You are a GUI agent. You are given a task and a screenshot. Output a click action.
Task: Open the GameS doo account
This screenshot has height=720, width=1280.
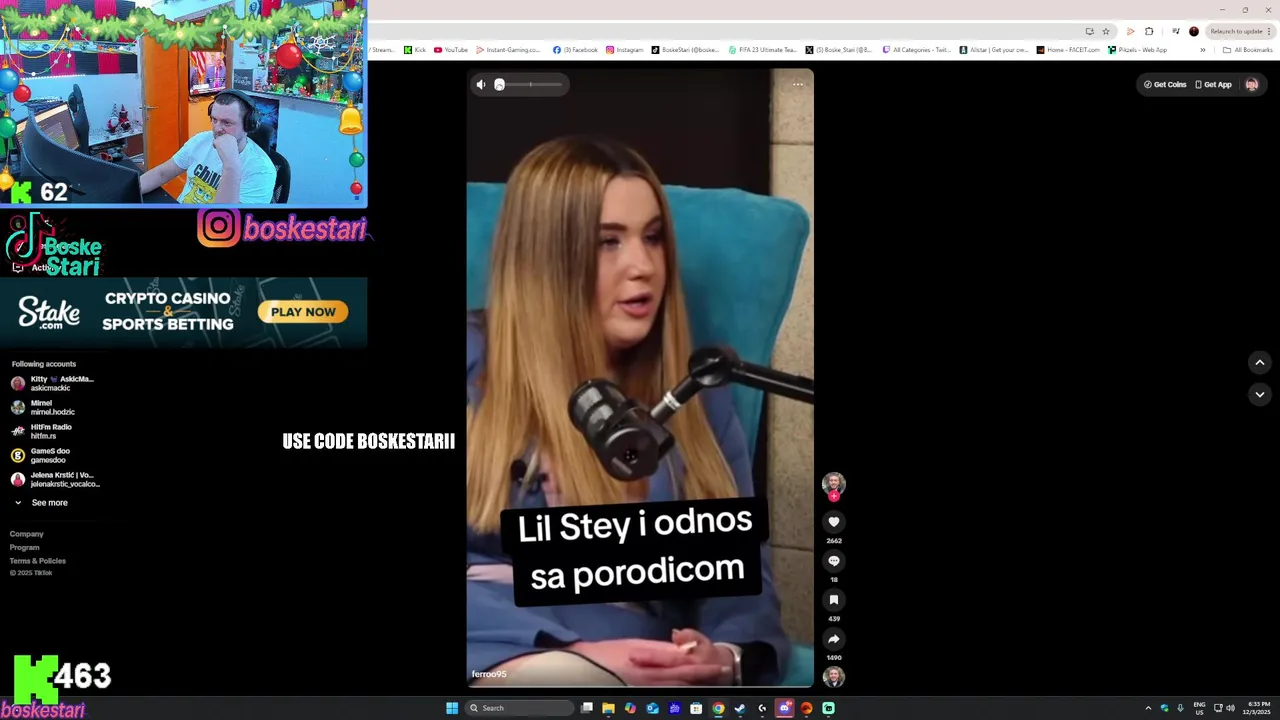coord(40,455)
